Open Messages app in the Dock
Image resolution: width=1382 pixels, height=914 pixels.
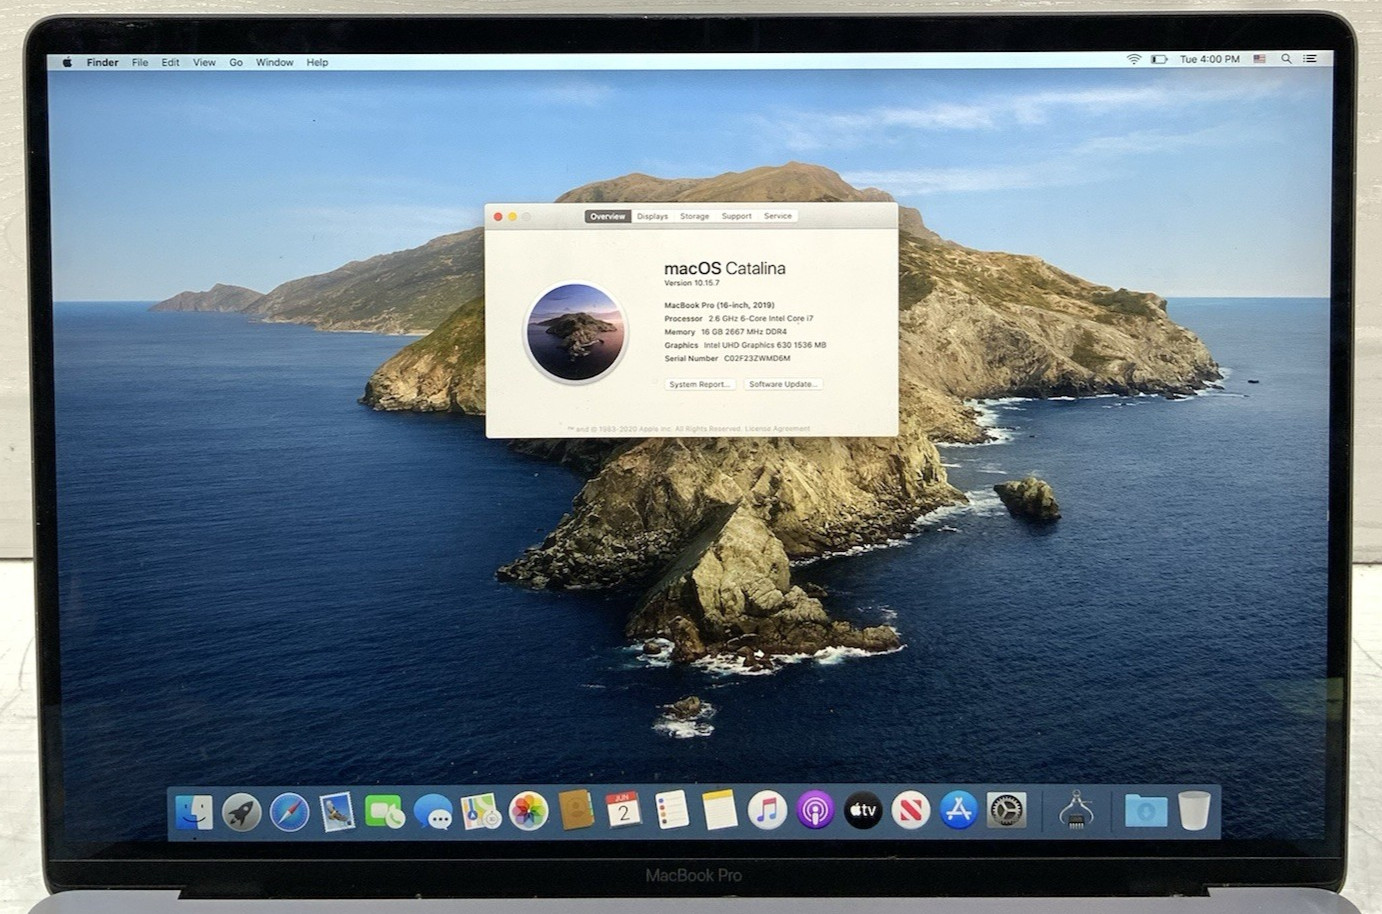[433, 811]
